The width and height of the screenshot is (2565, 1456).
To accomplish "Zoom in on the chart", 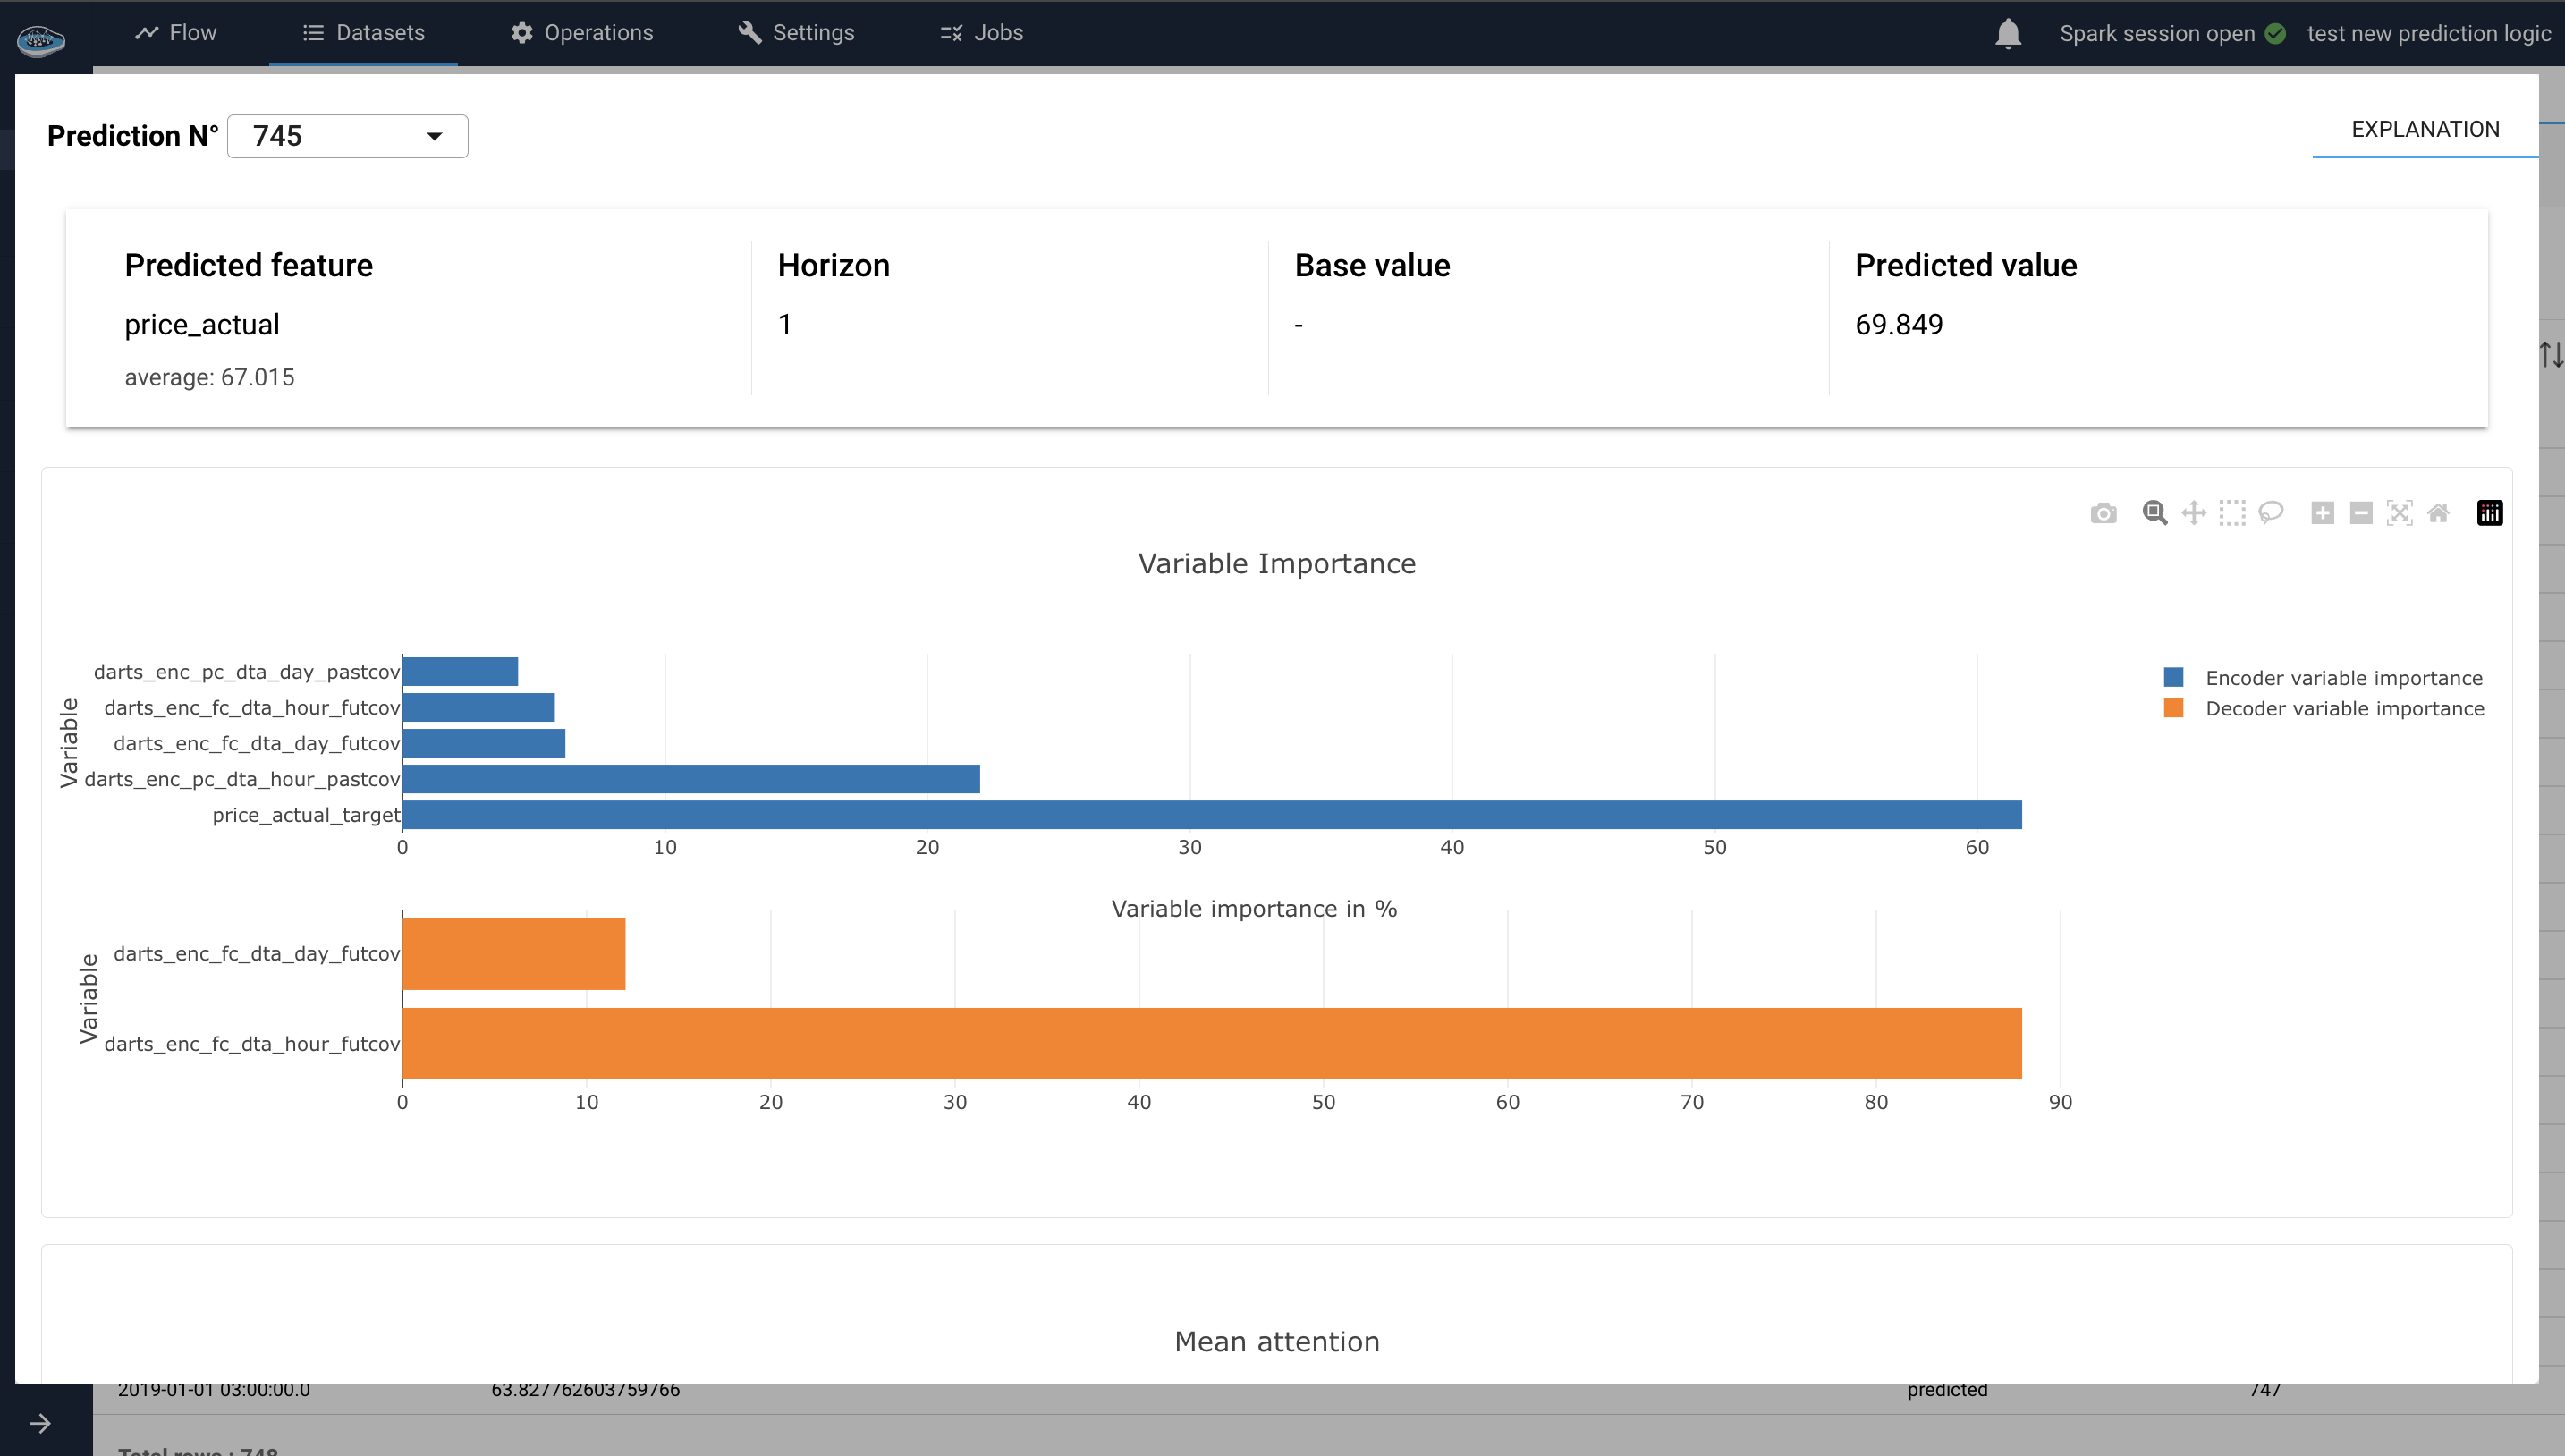I will click(x=2322, y=513).
